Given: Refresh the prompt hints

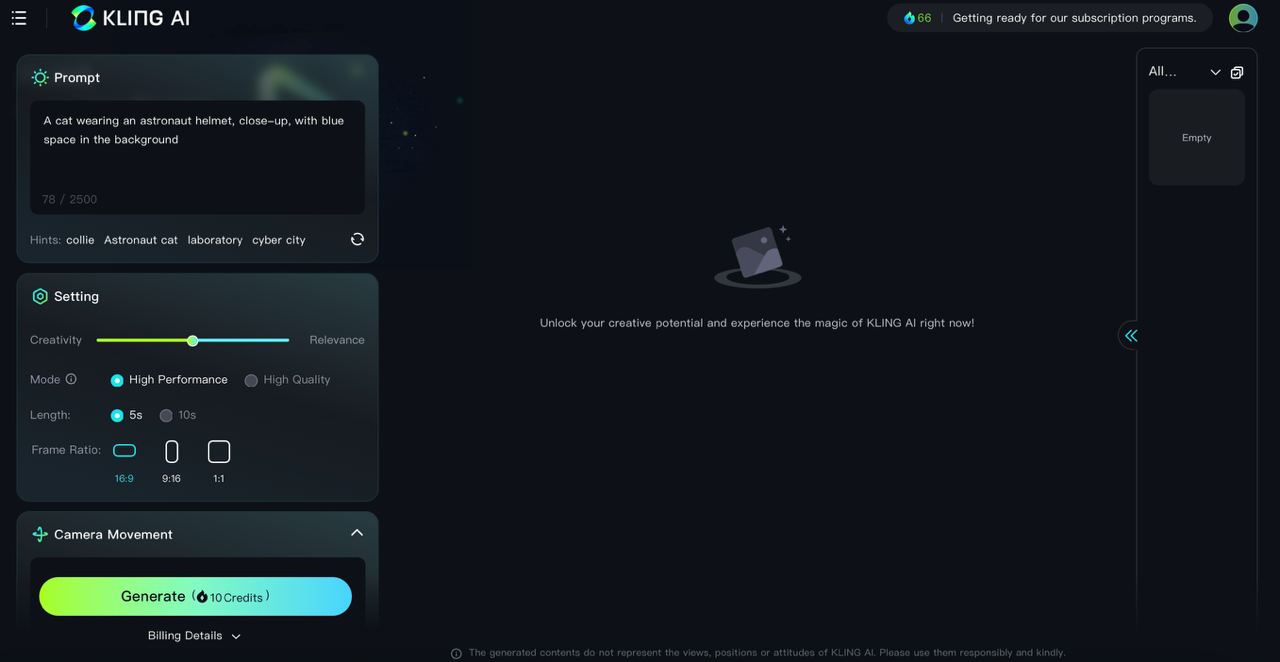Looking at the screenshot, I should pyautogui.click(x=357, y=239).
